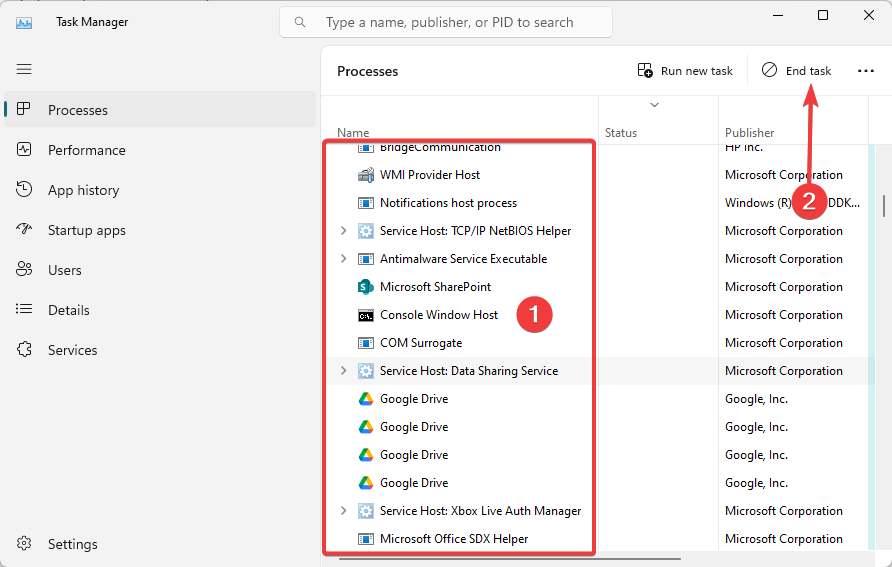This screenshot has height=567, width=892.
Task: Click the Settings gear icon
Action: [x=24, y=544]
